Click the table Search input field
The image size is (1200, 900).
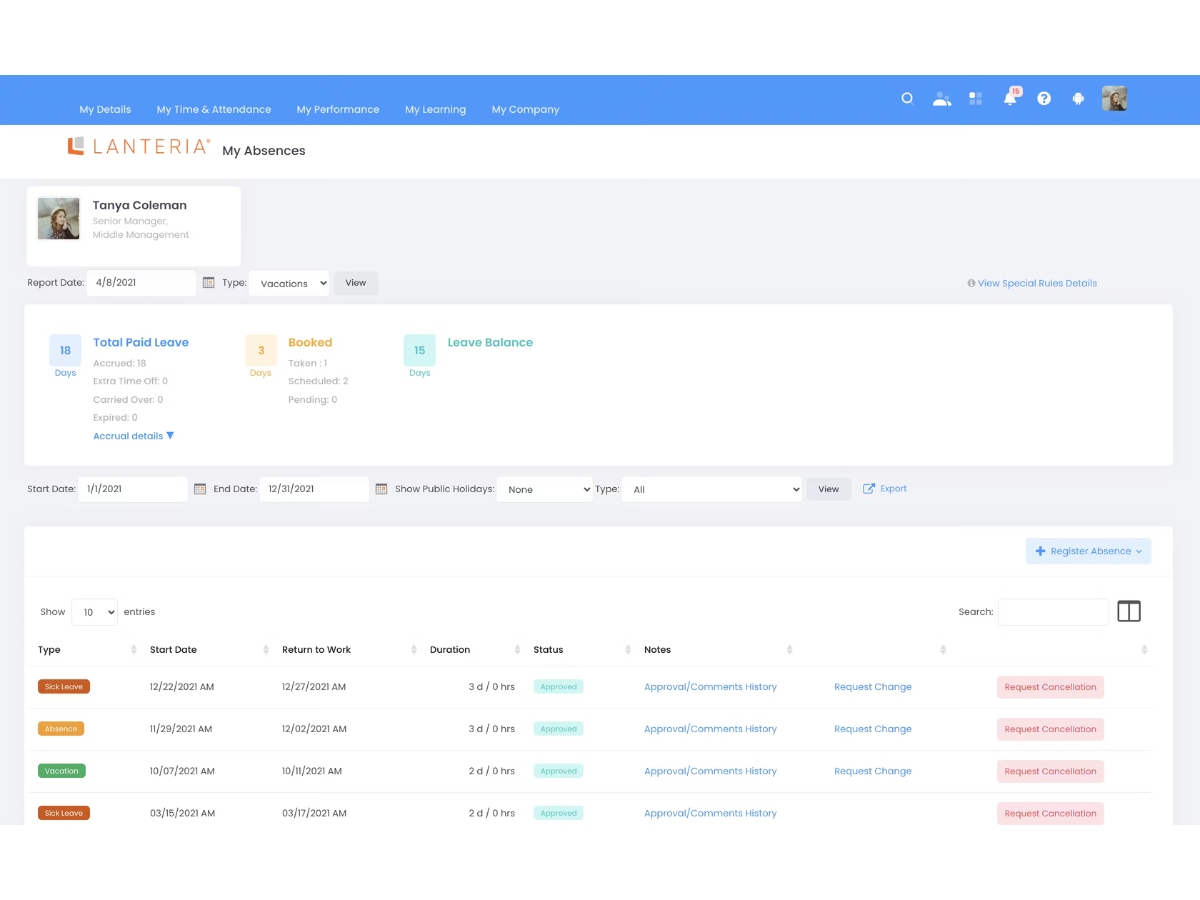click(x=1053, y=612)
